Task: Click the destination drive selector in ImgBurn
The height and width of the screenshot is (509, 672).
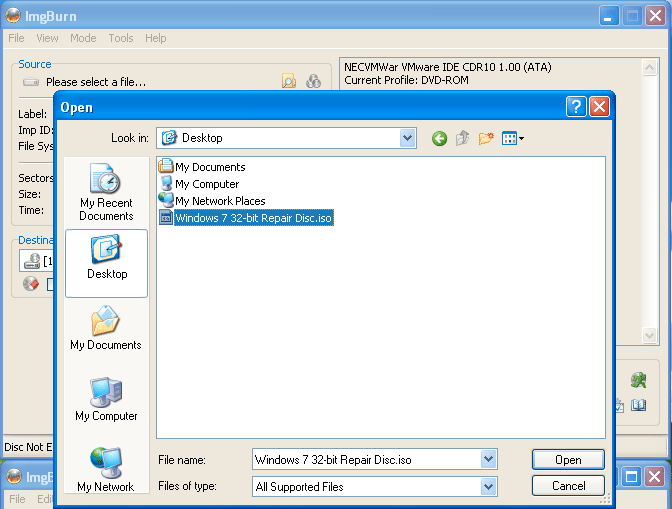Action: 36,261
